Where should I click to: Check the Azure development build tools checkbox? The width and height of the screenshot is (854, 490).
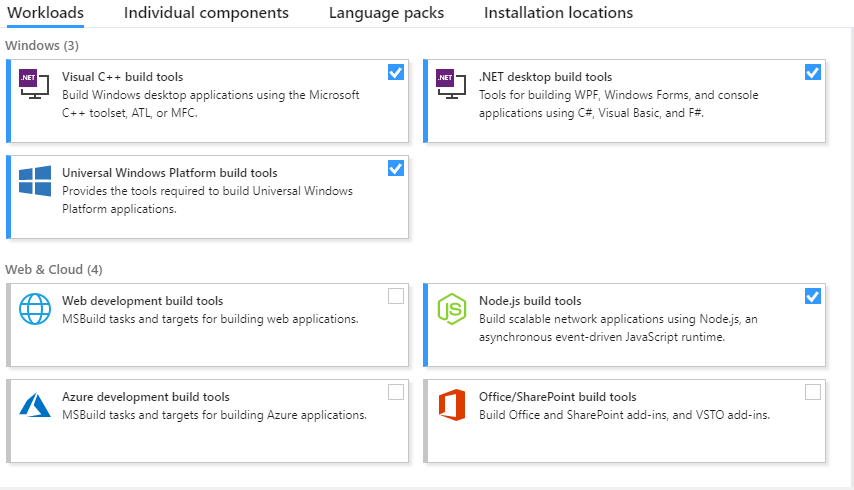point(396,392)
